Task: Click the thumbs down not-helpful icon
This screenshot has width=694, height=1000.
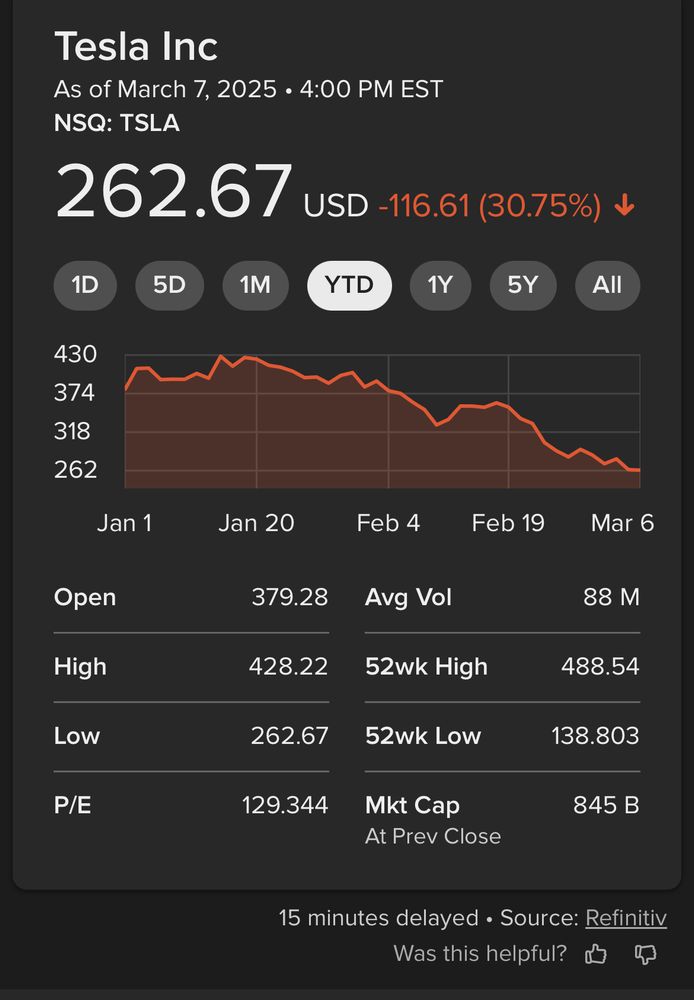Action: [646, 954]
